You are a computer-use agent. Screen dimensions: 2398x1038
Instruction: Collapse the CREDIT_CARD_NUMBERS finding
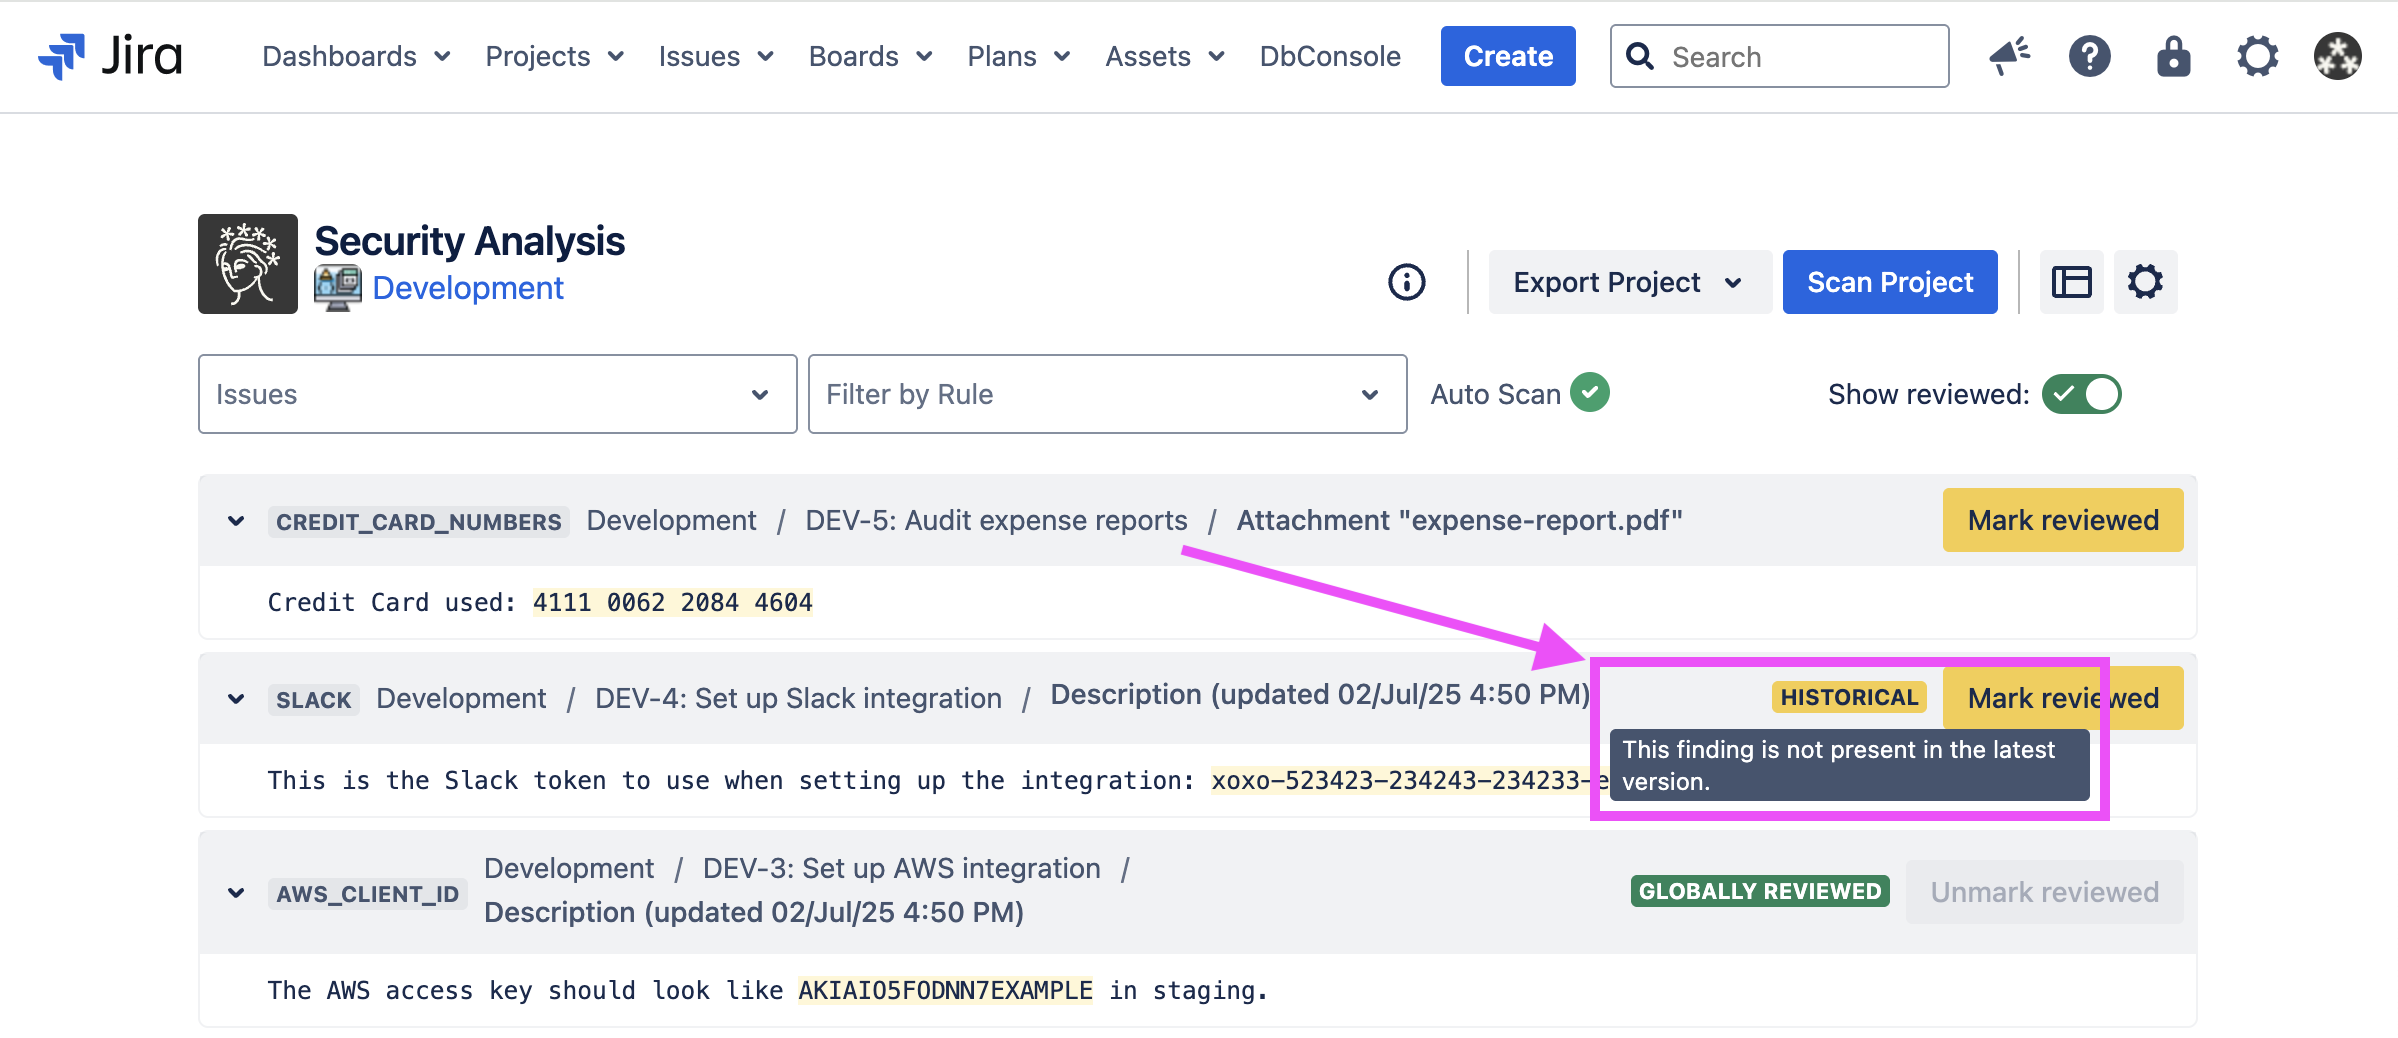point(236,521)
